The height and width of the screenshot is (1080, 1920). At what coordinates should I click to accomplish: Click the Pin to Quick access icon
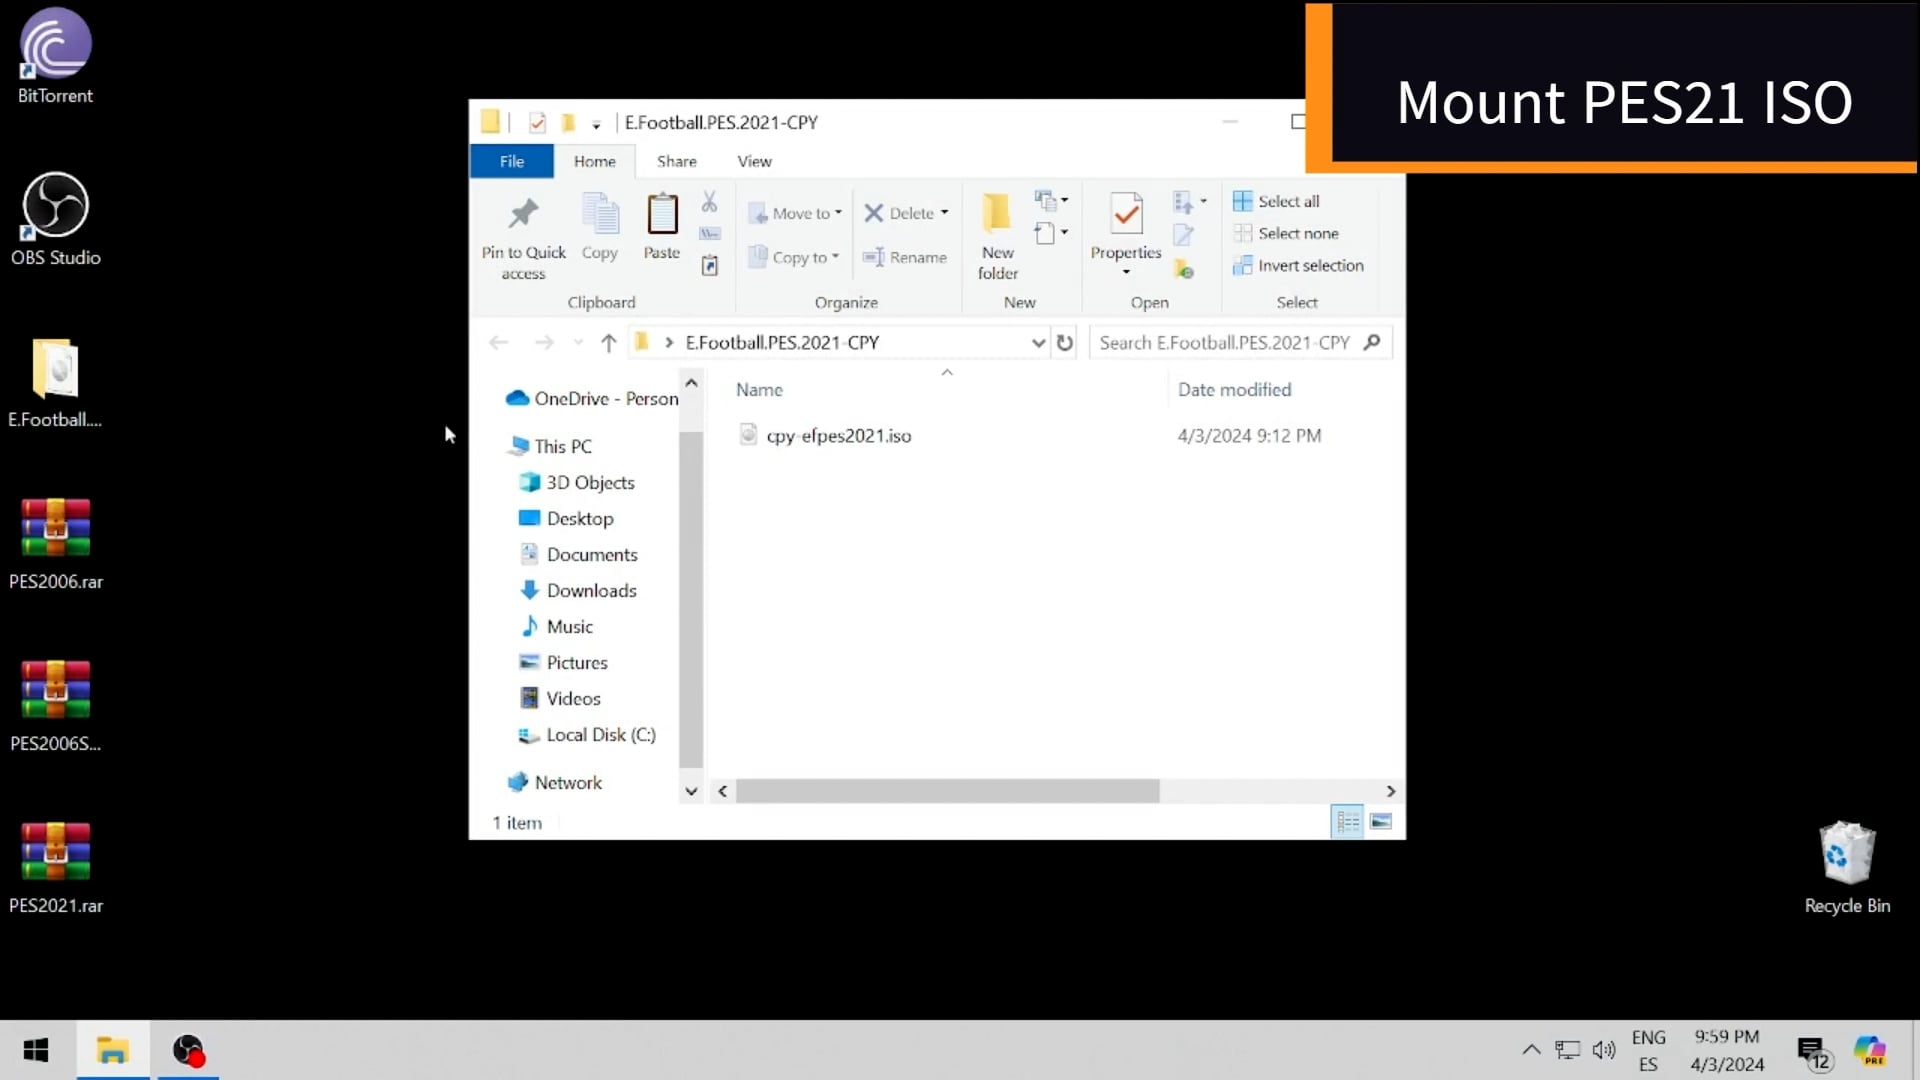(x=523, y=215)
